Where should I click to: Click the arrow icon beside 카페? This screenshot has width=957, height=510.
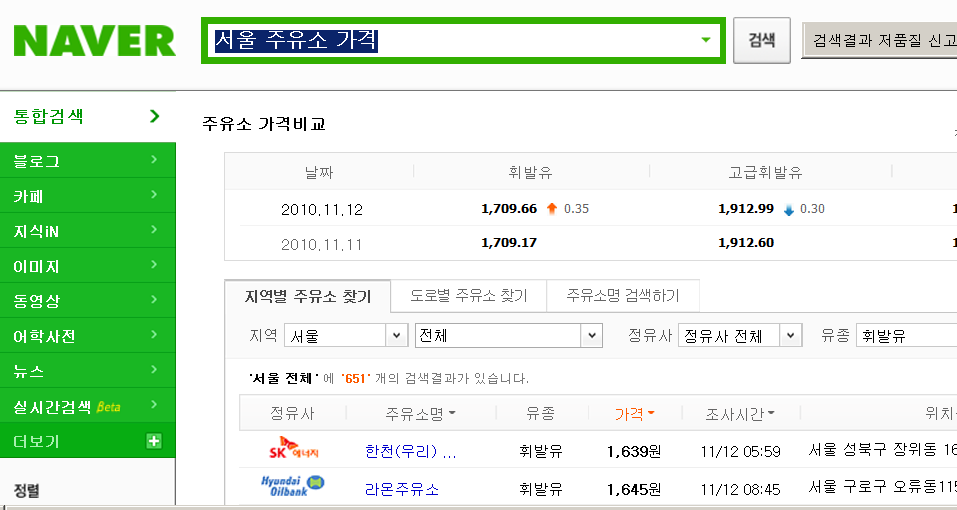pos(154,195)
